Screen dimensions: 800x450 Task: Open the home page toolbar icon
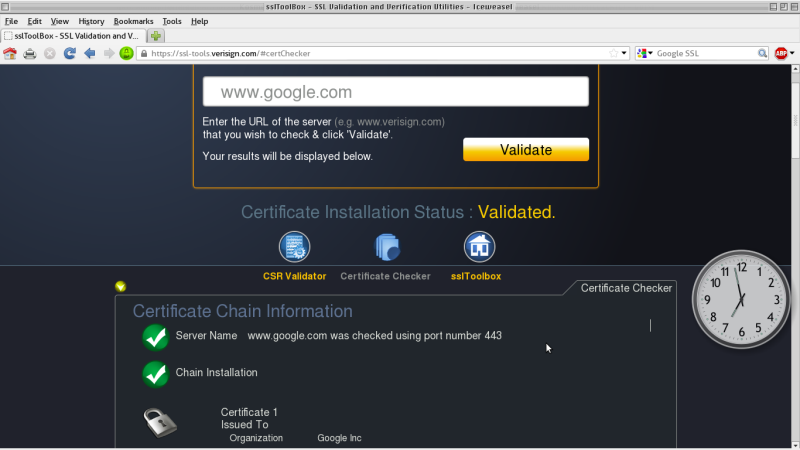(x=10, y=53)
